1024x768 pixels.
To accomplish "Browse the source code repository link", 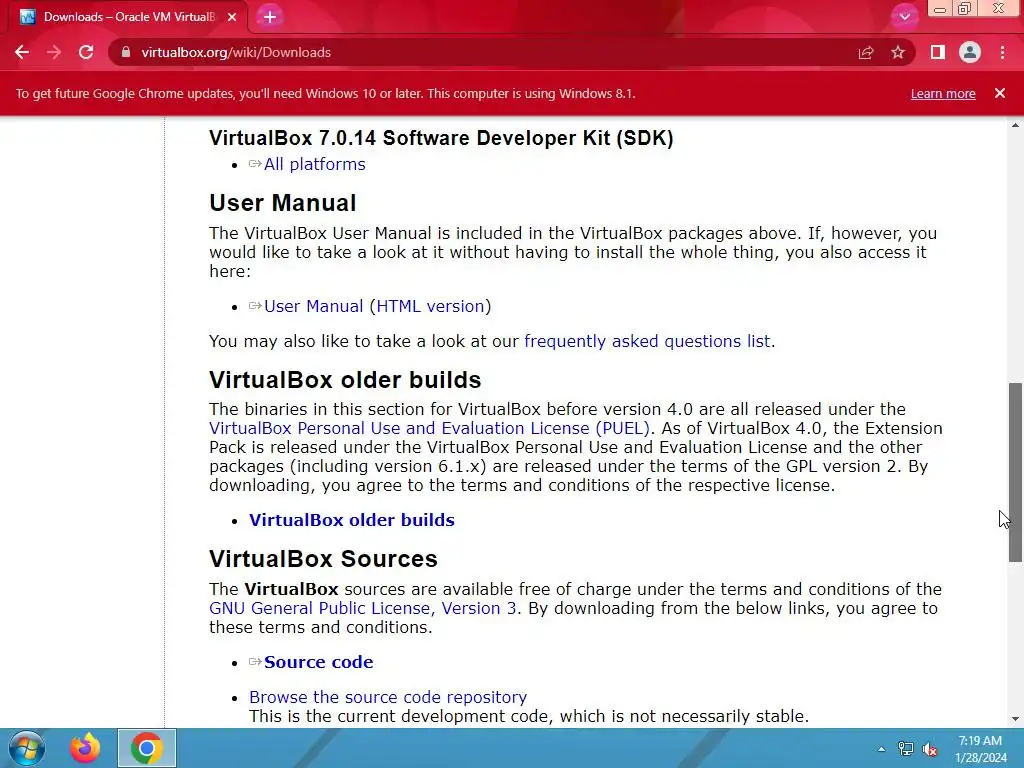I will [388, 697].
